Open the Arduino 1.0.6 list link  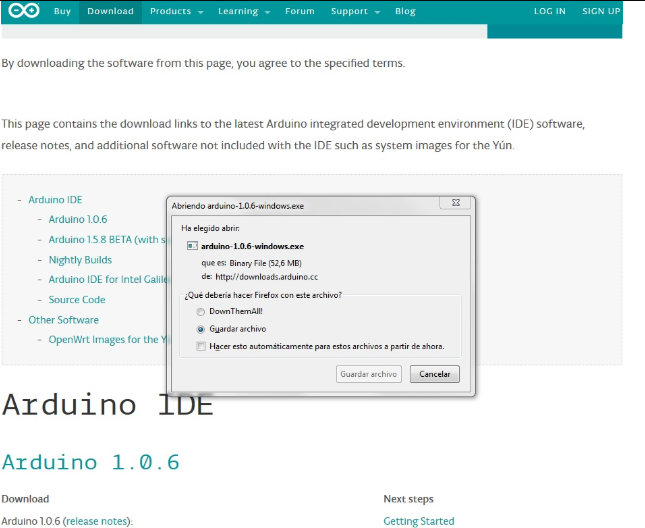tap(78, 220)
